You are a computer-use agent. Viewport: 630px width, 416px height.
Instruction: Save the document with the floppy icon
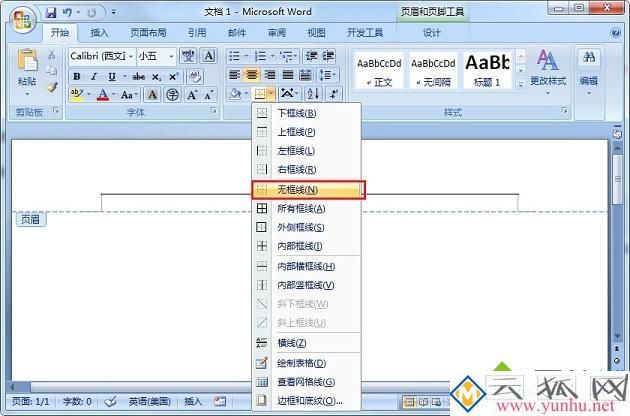(51, 12)
